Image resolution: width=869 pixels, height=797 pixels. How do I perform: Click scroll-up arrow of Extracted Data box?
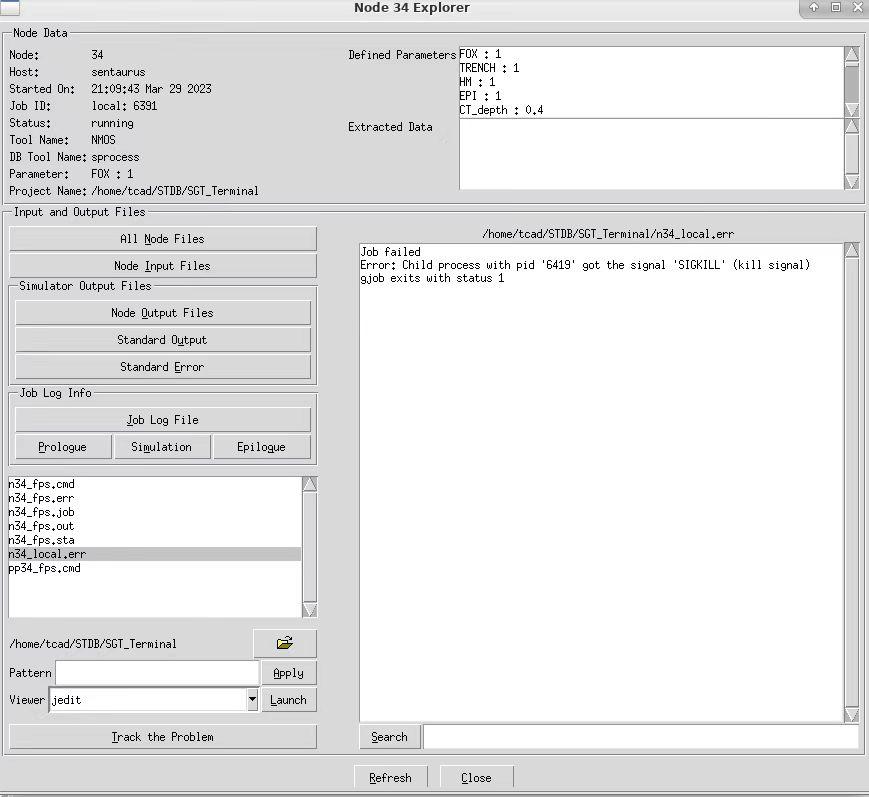pyautogui.click(x=852, y=126)
